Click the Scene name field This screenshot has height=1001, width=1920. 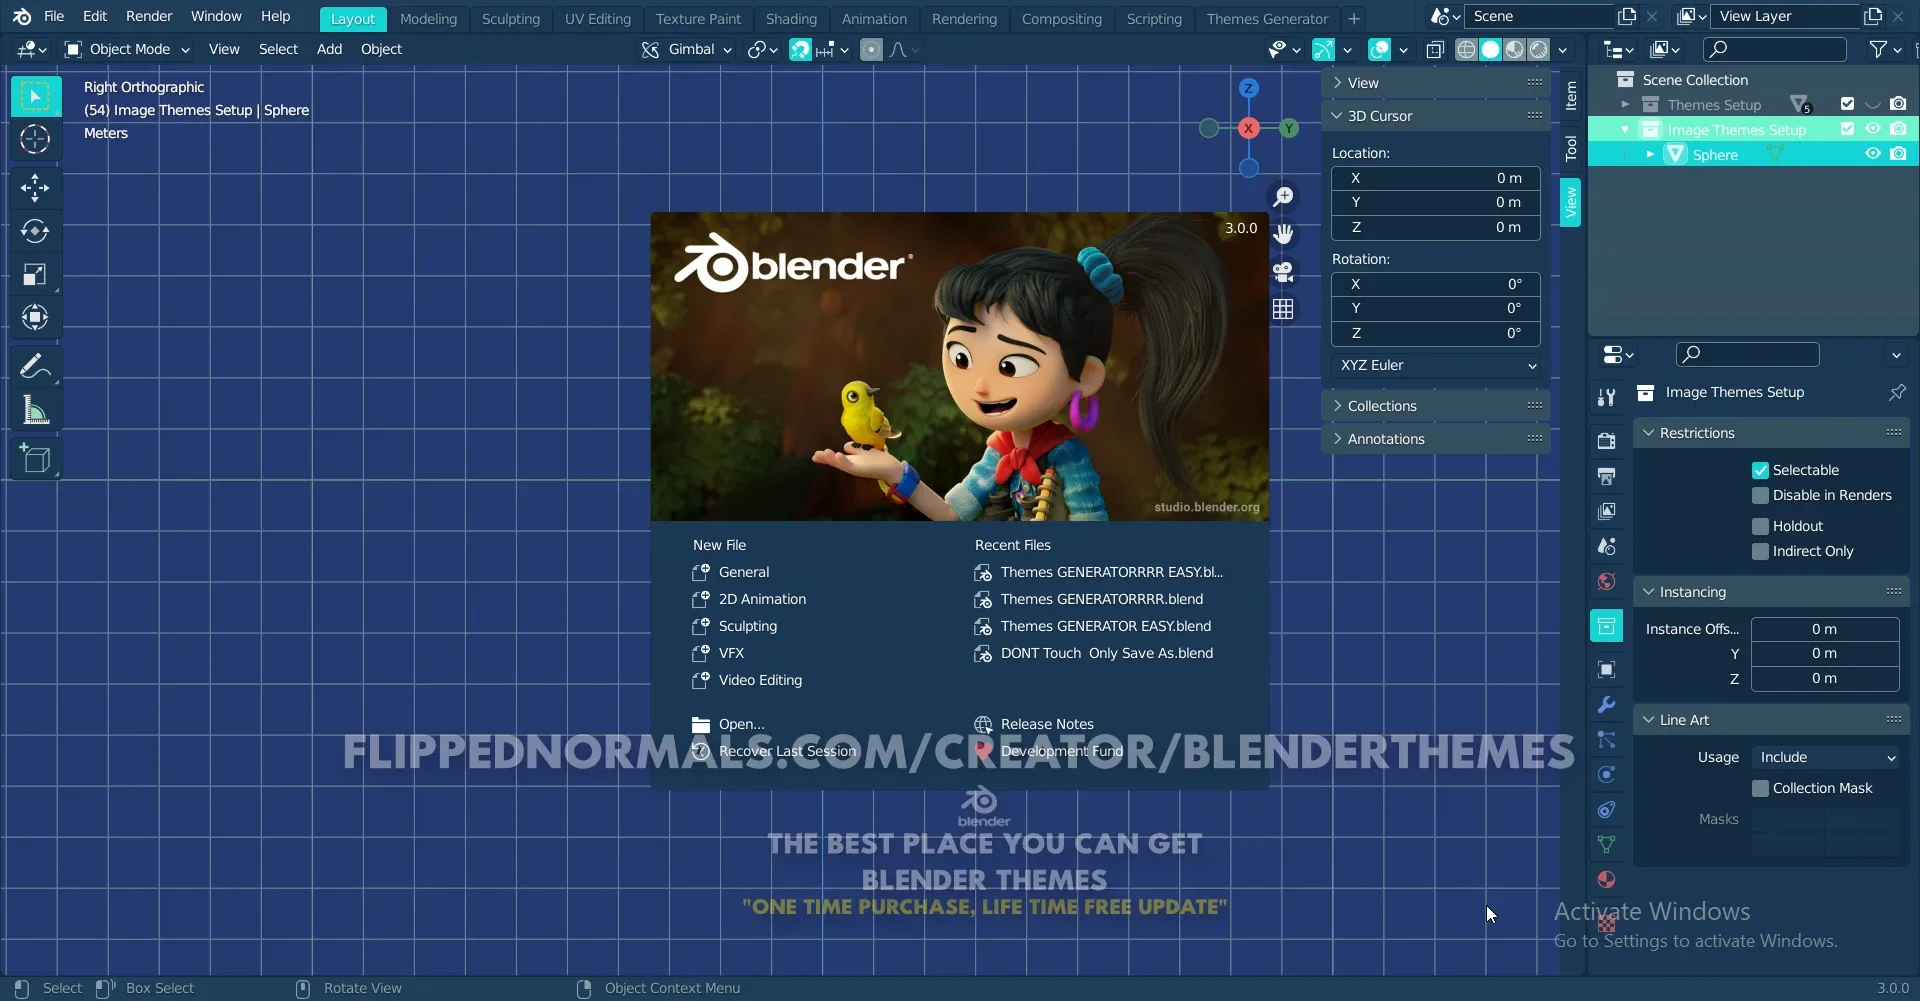point(1538,16)
